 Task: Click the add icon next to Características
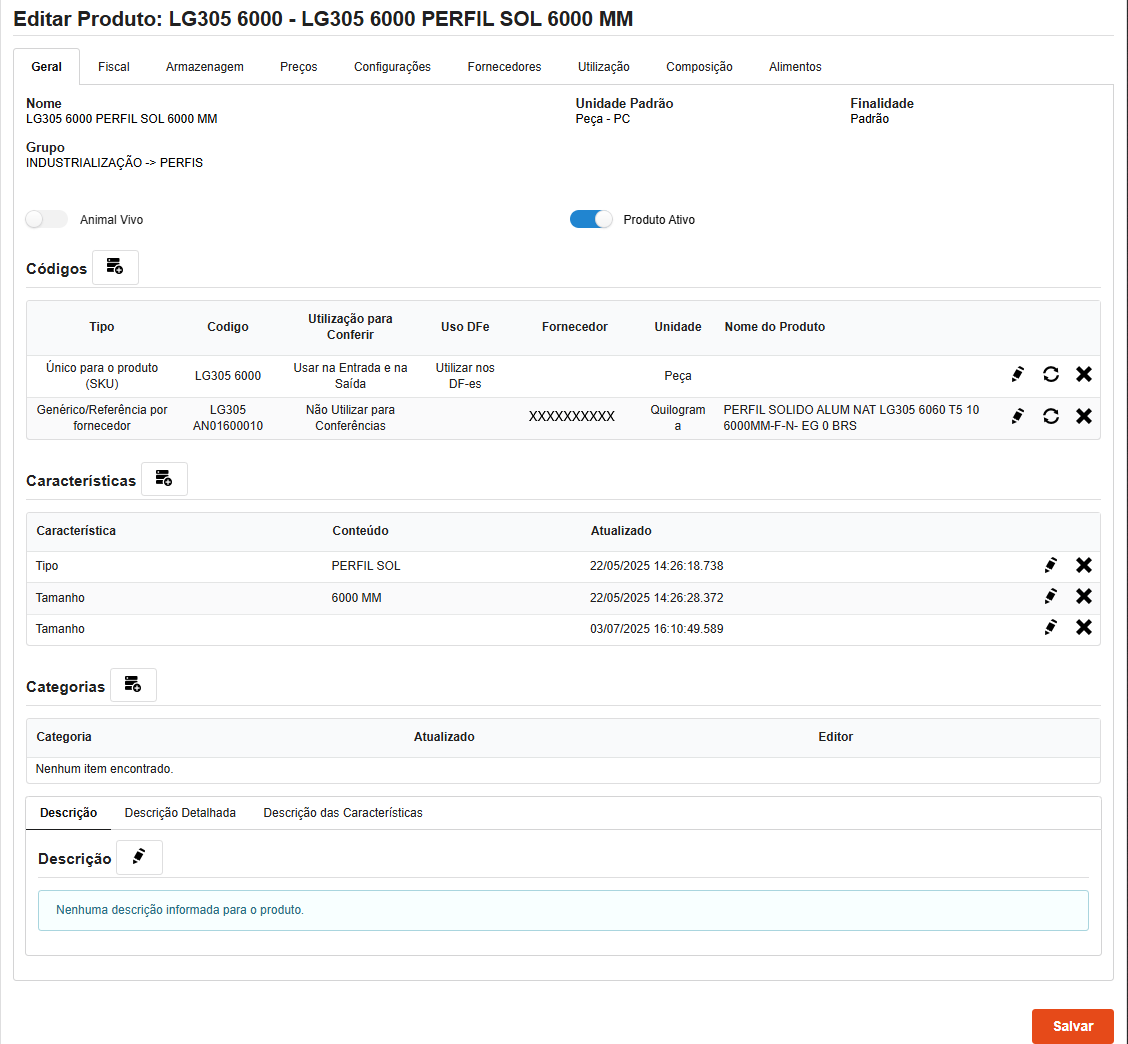[x=164, y=480]
